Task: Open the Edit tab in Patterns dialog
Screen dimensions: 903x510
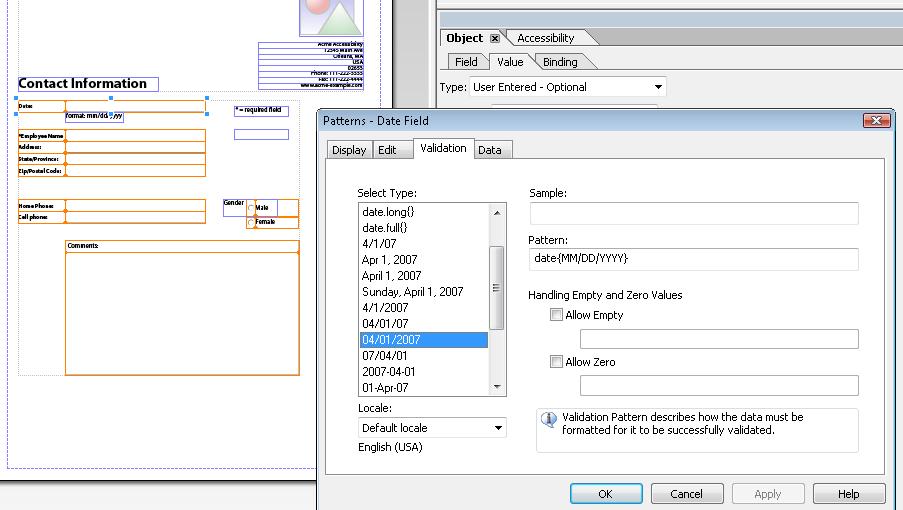Action: [386, 150]
